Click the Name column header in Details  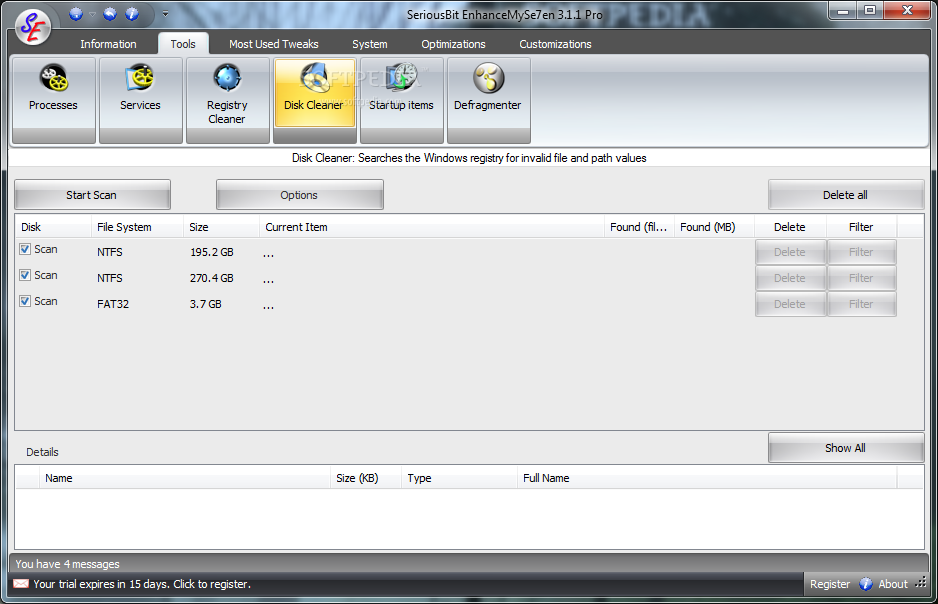pos(184,478)
